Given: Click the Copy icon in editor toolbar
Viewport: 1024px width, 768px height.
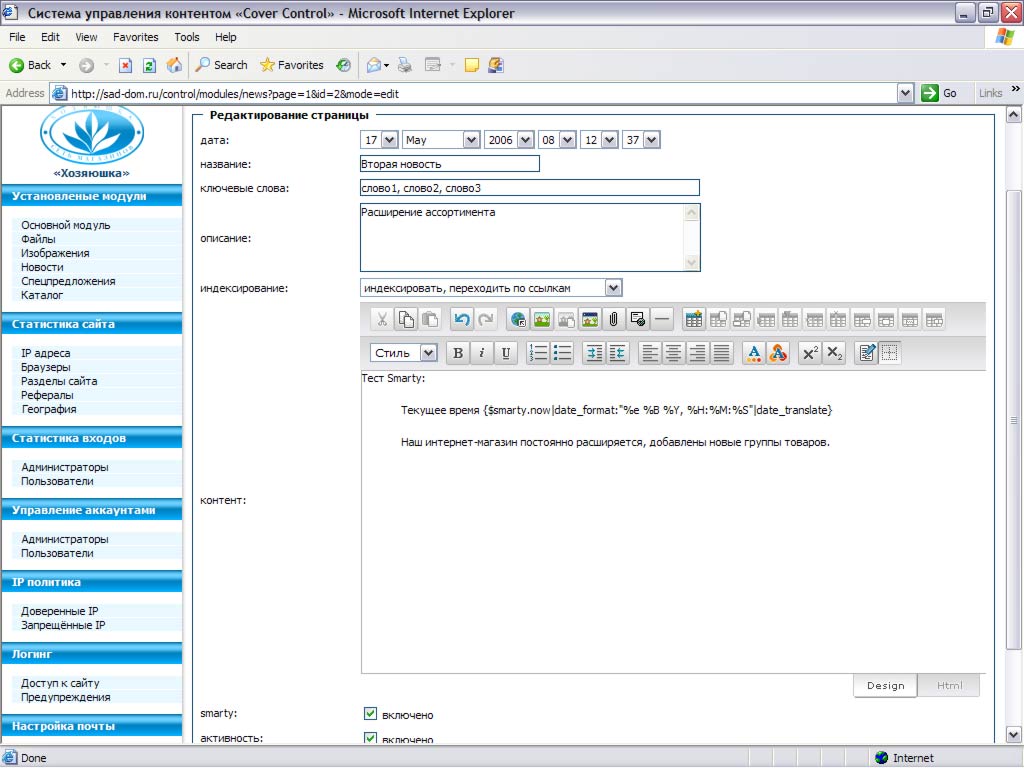Looking at the screenshot, I should click(406, 320).
